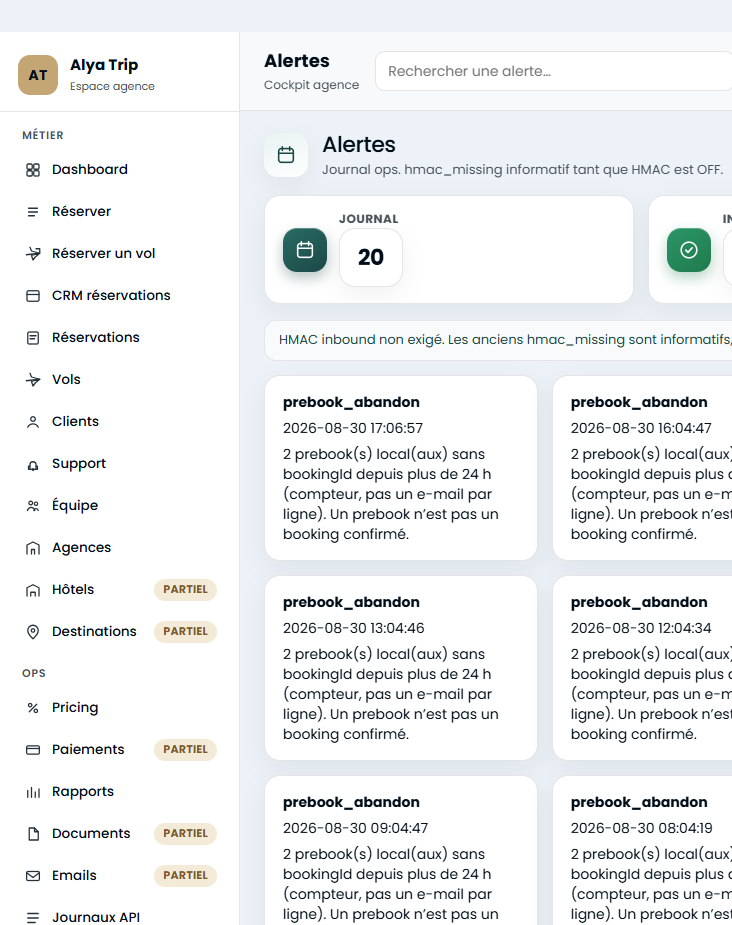Click the Dashboard grid icon
This screenshot has width=732, height=925.
click(33, 170)
